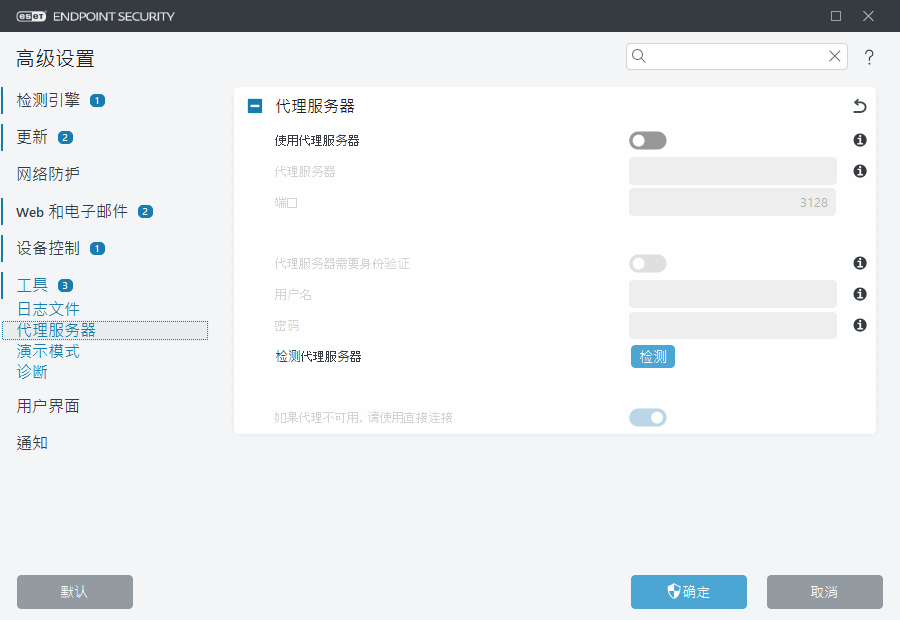Click inside the 端口 input field
This screenshot has width=900, height=620.
(x=732, y=202)
